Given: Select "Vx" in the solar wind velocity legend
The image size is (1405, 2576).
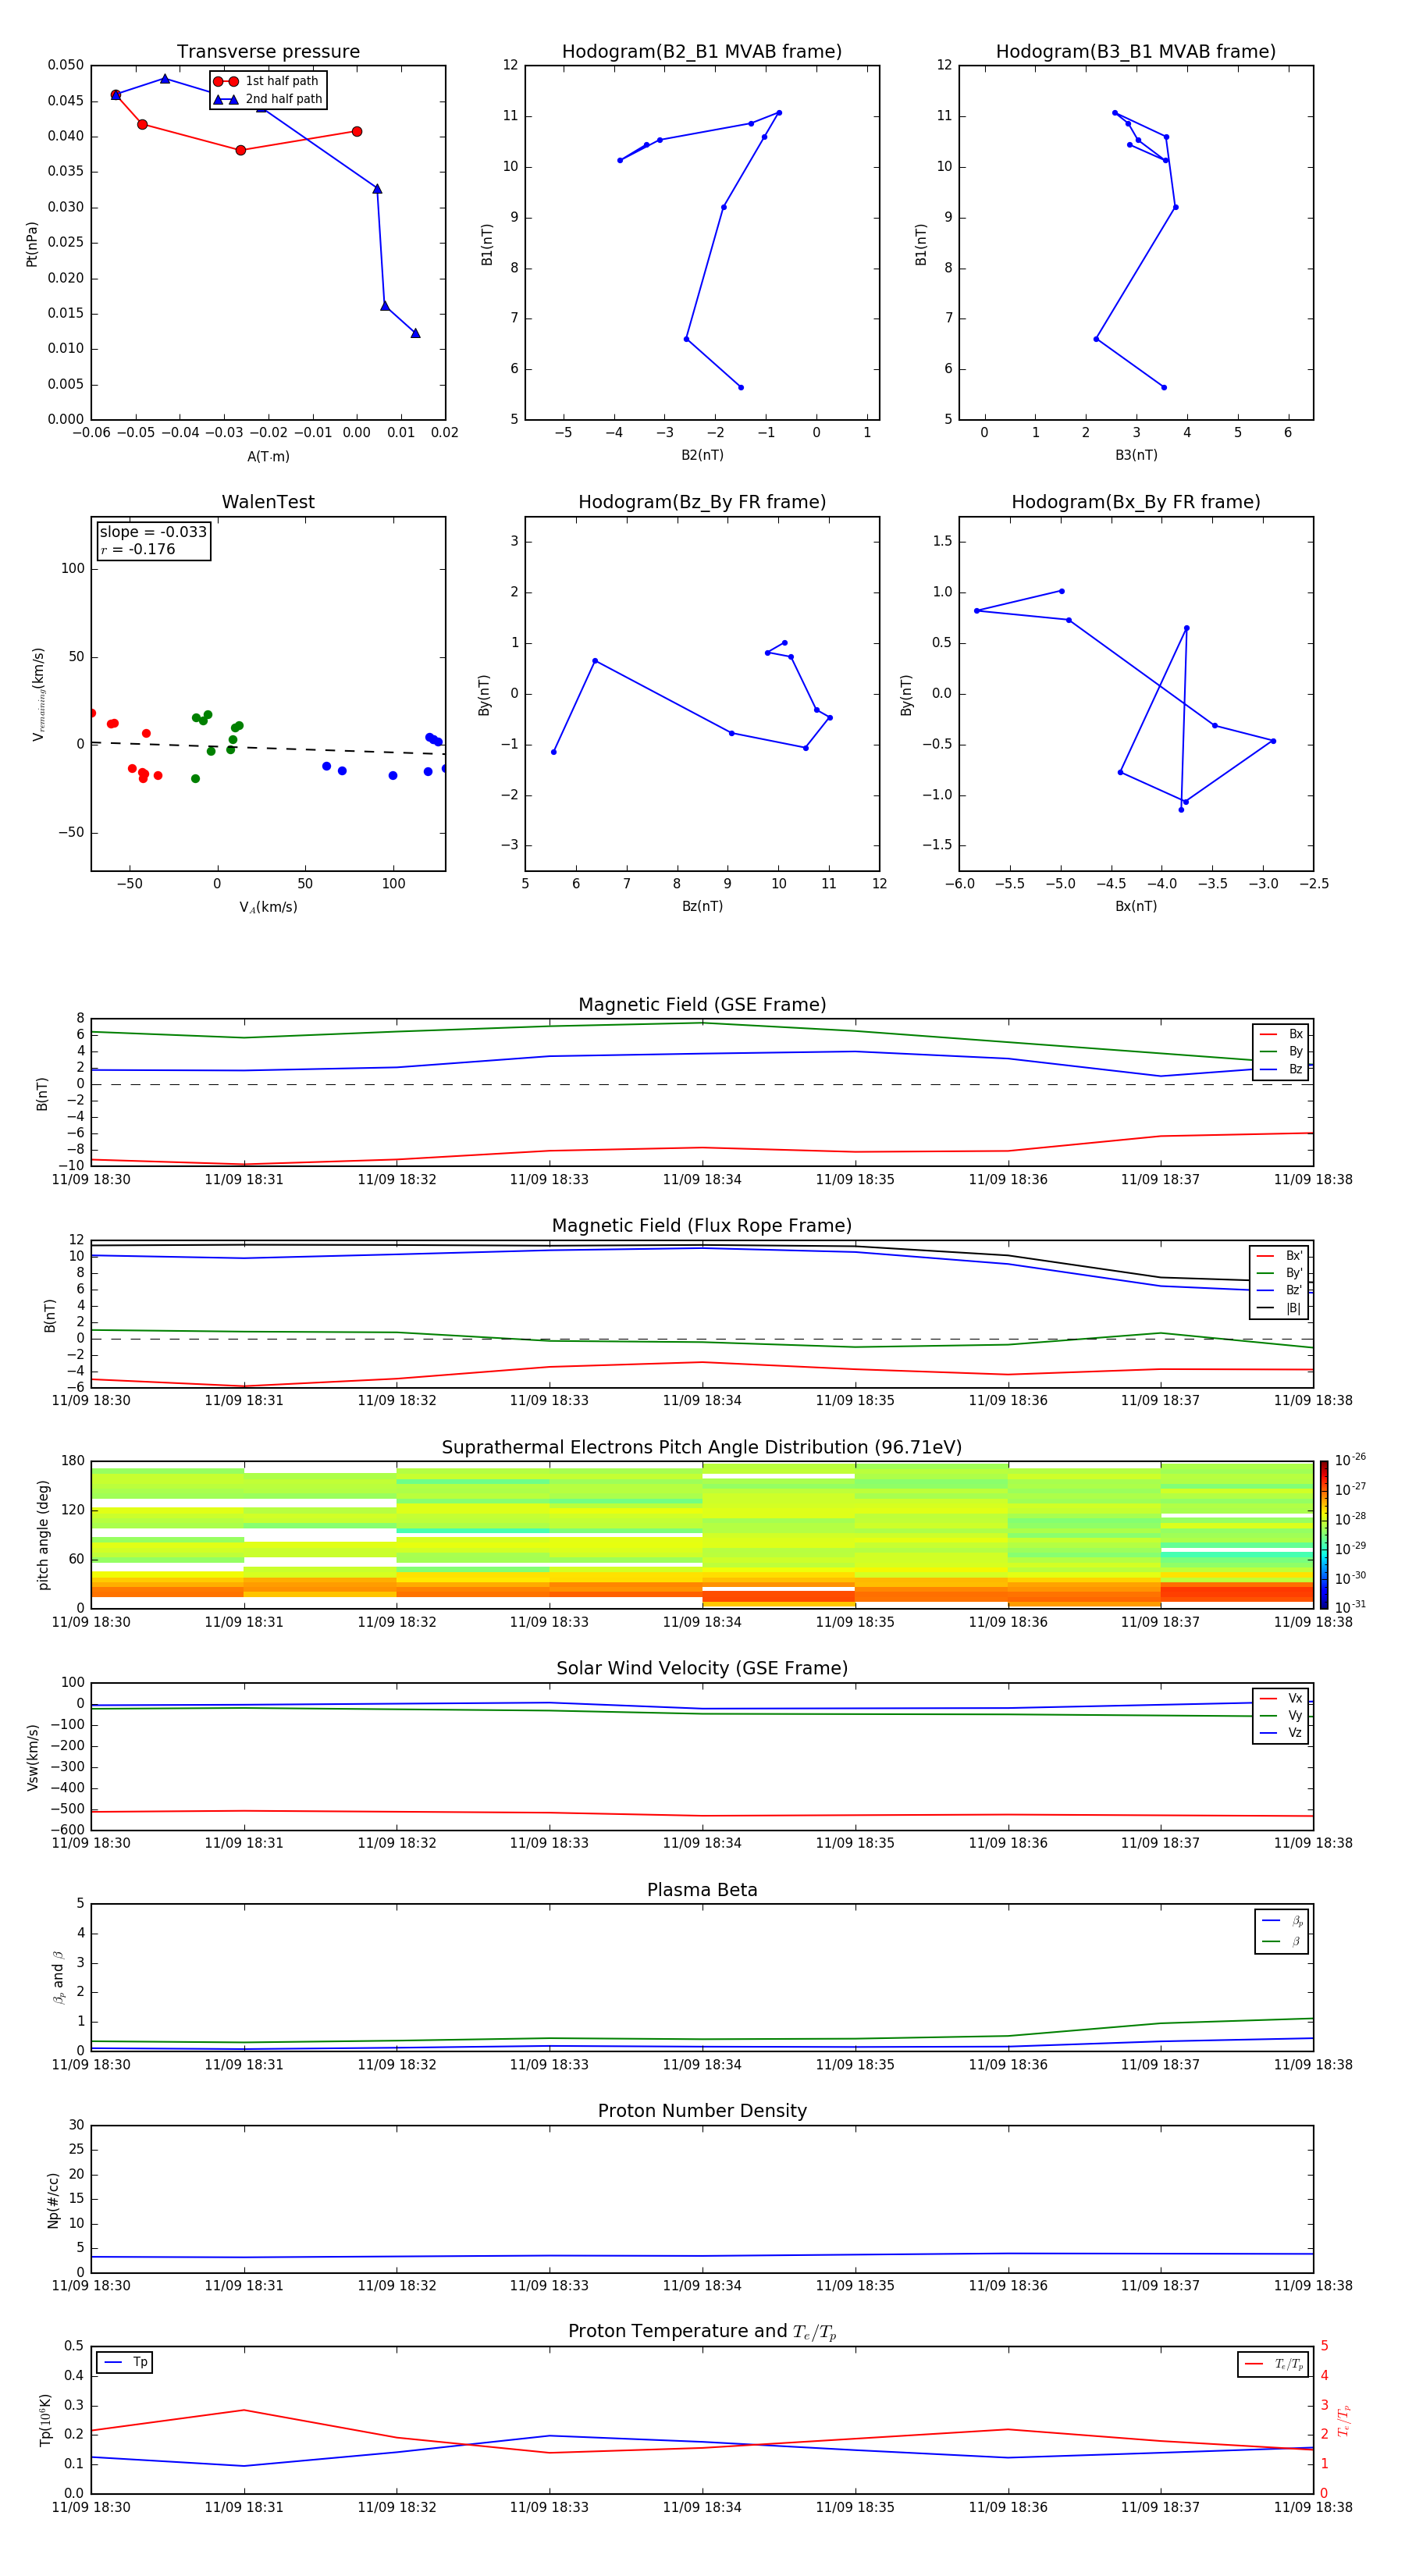Looking at the screenshot, I should pos(1282,1698).
